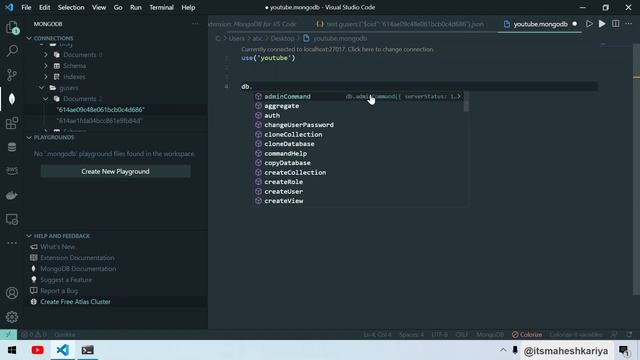Screen dimensions: 640x360
Task: Switch to VS Code in the taskbar
Action: 62,350
